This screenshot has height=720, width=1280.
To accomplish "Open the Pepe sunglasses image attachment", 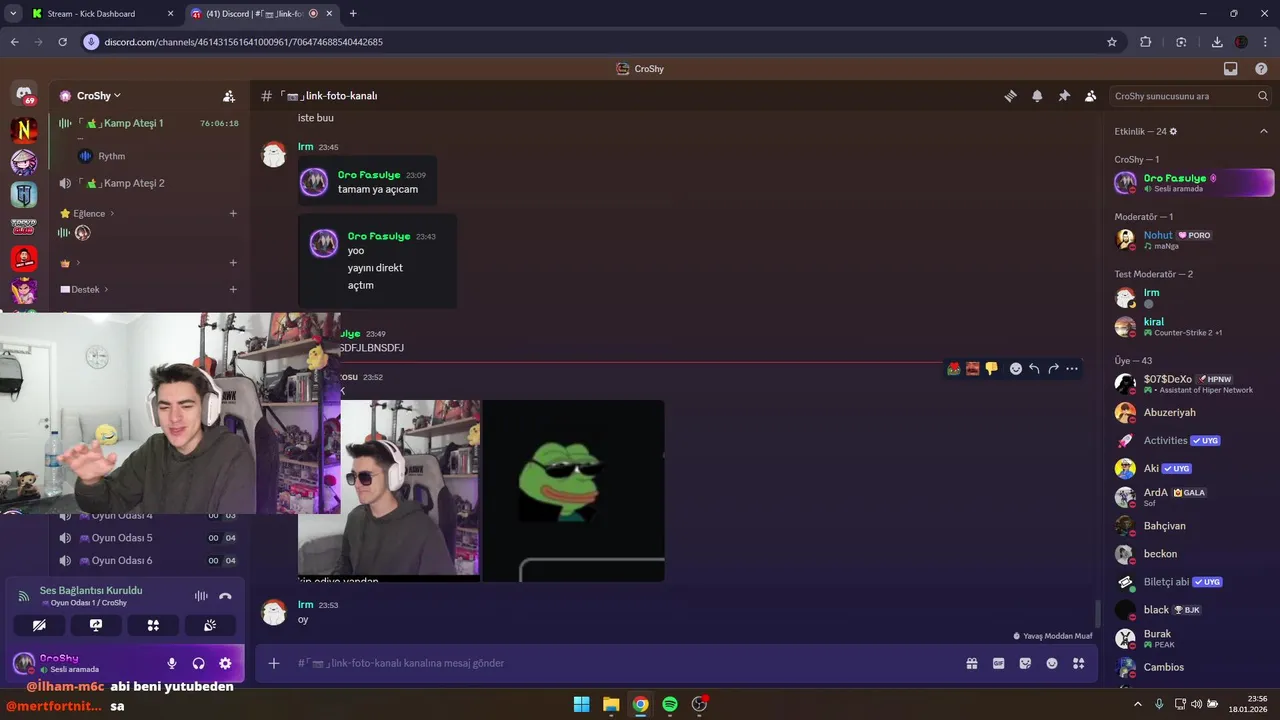I will (x=574, y=491).
